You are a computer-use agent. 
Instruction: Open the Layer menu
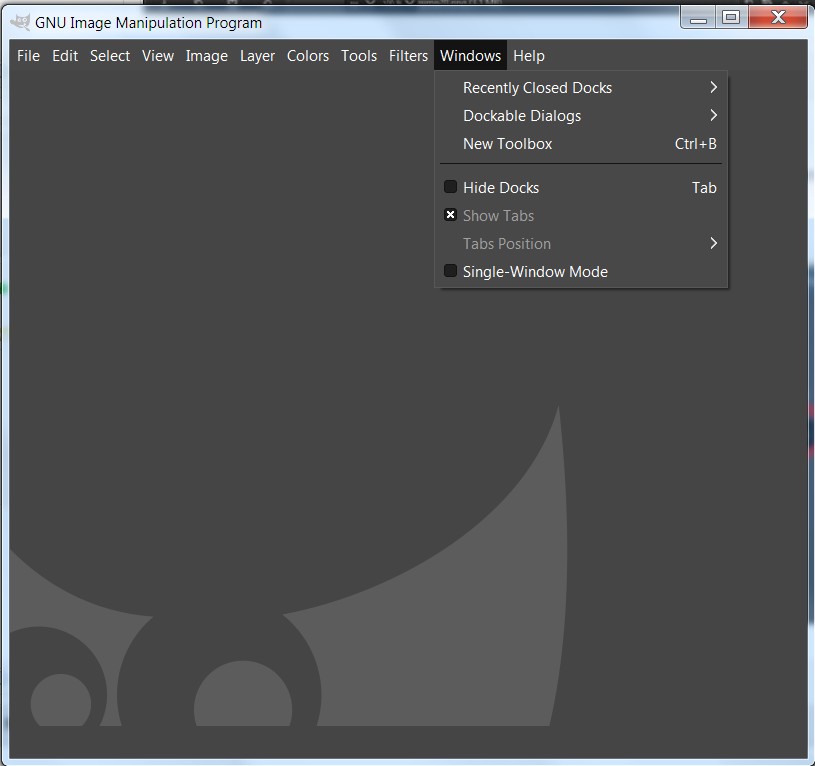257,56
